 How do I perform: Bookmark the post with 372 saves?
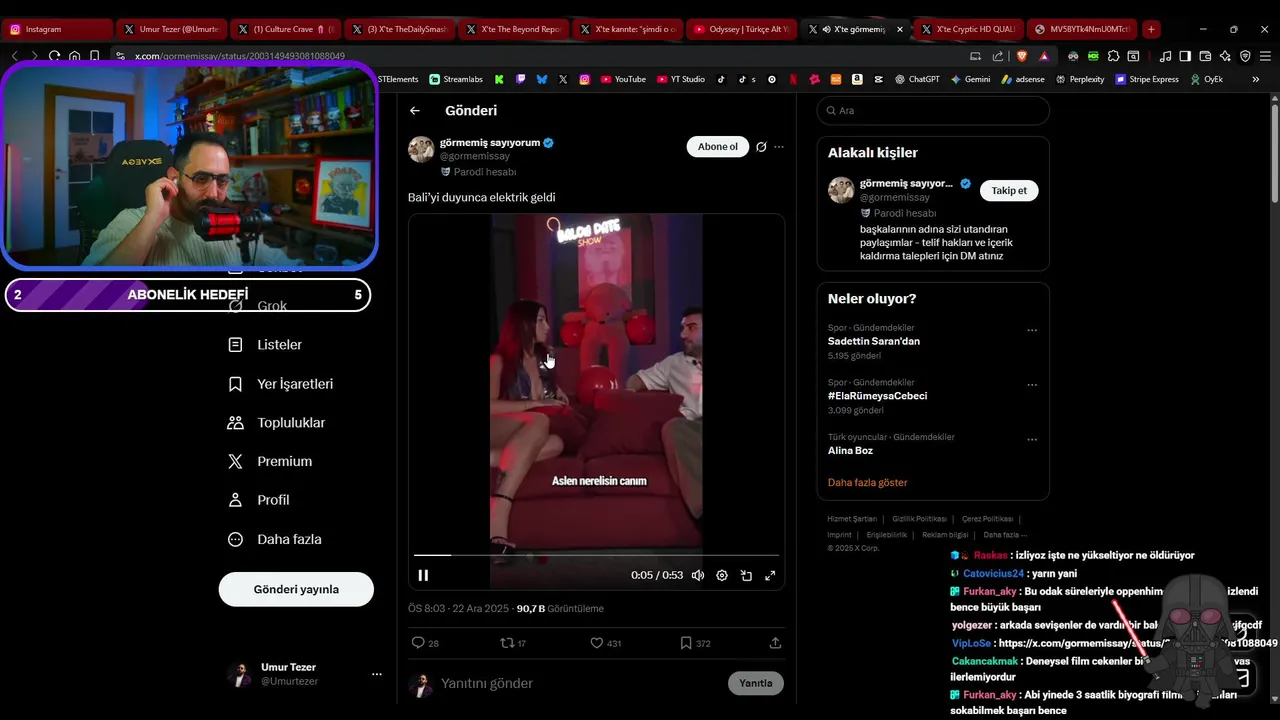point(695,643)
